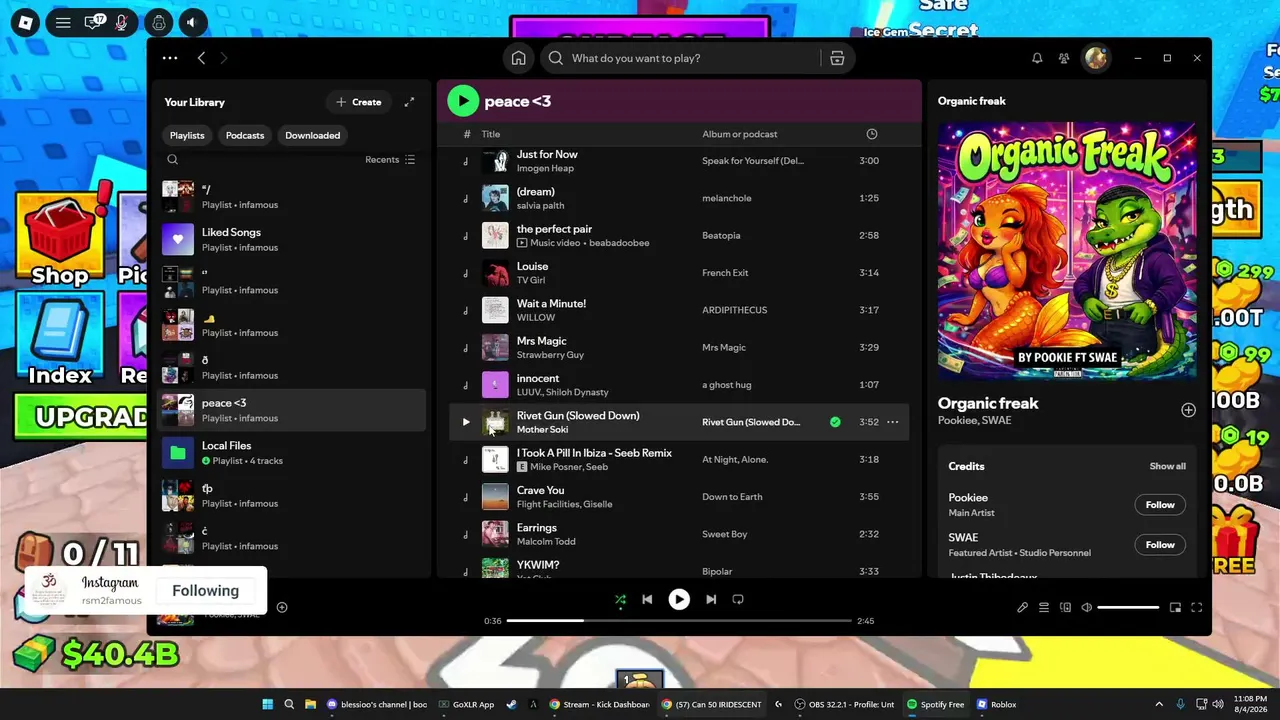Open Roblox hamburger menu
1280x720 pixels.
coord(63,22)
